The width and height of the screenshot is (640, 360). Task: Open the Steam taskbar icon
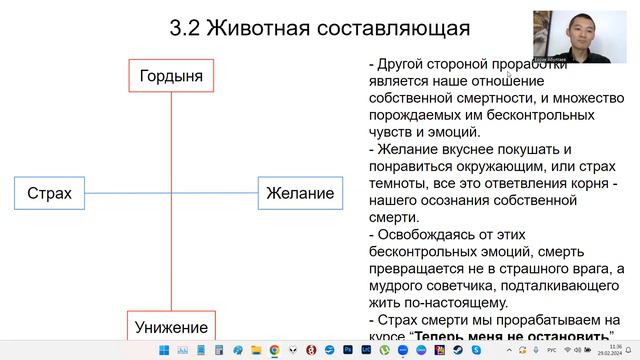click(x=458, y=350)
